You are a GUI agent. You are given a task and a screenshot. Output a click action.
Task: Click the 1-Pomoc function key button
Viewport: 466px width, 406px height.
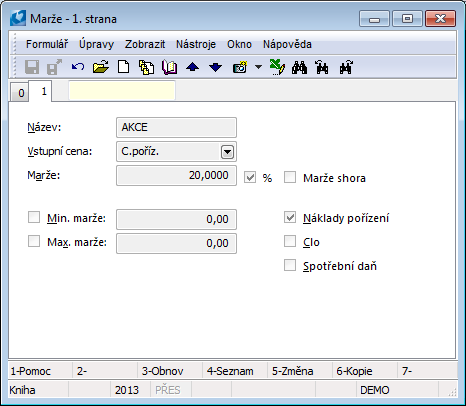[40, 371]
